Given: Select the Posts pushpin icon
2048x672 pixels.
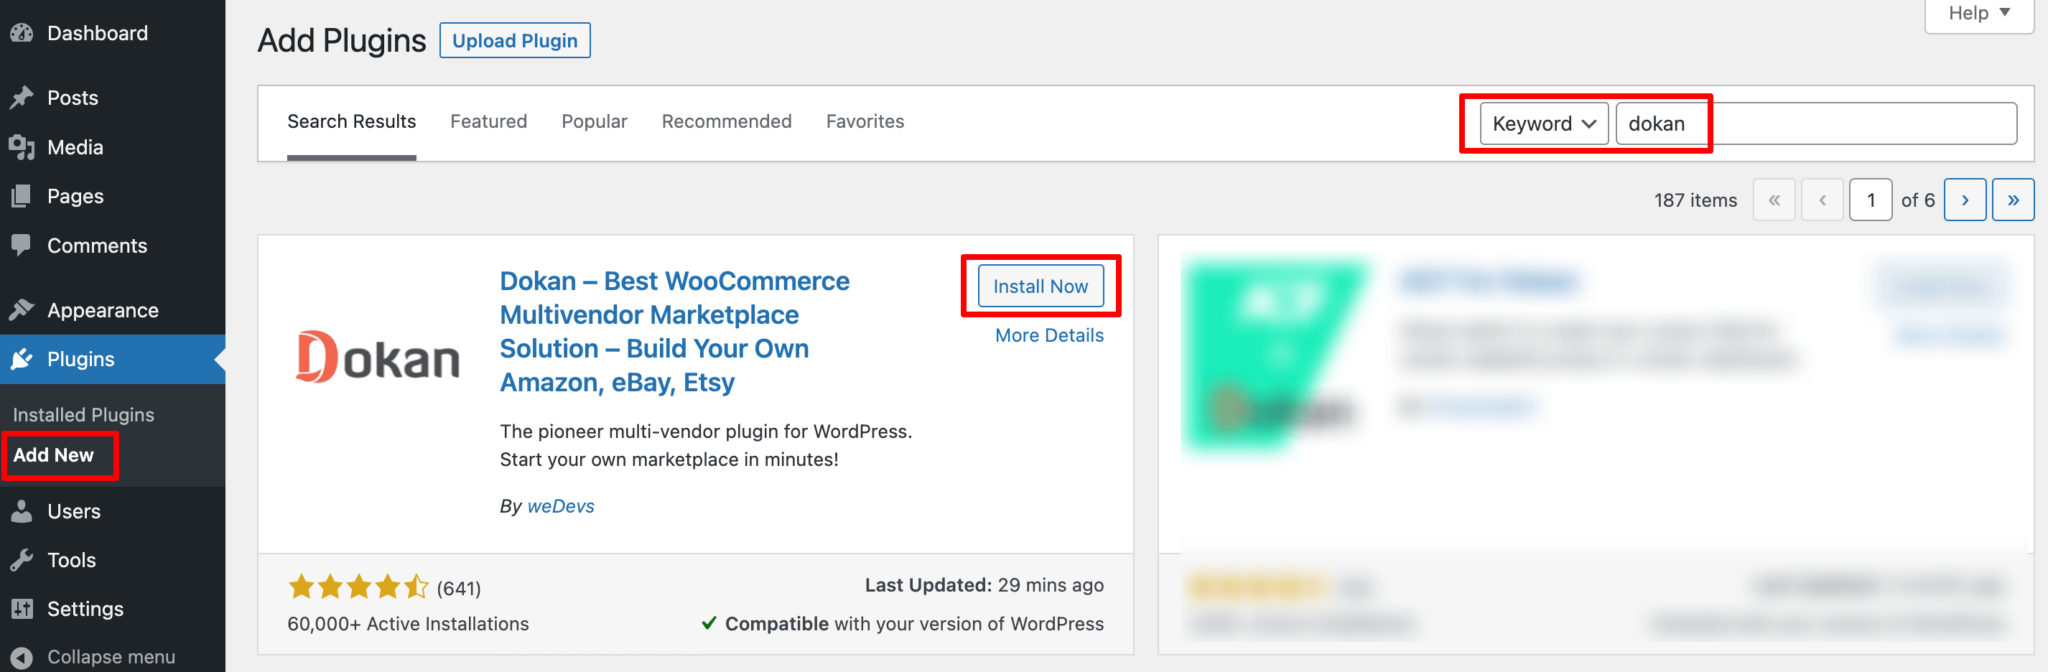Looking at the screenshot, I should [x=22, y=97].
